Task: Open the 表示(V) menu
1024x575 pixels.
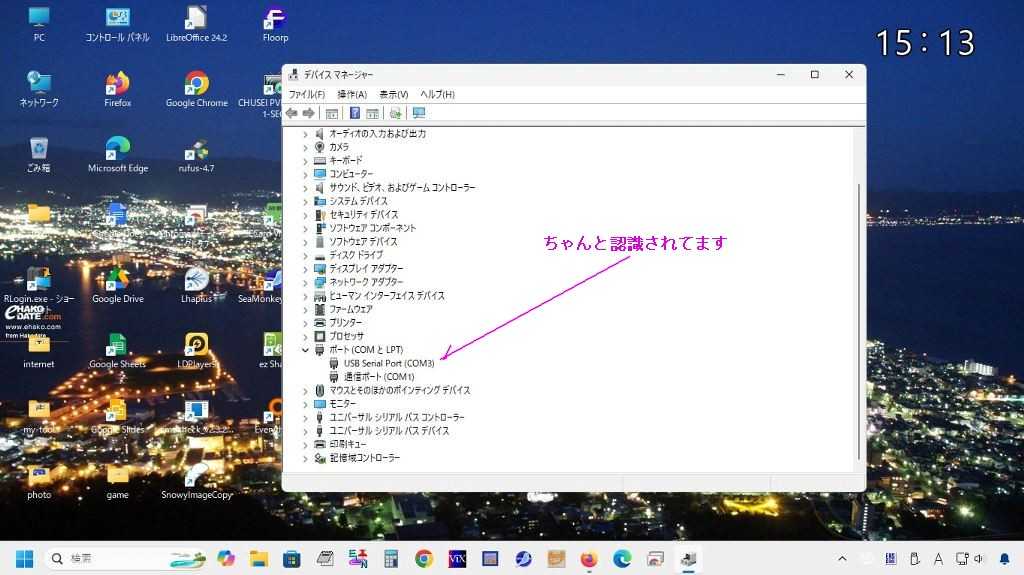Action: (393, 94)
